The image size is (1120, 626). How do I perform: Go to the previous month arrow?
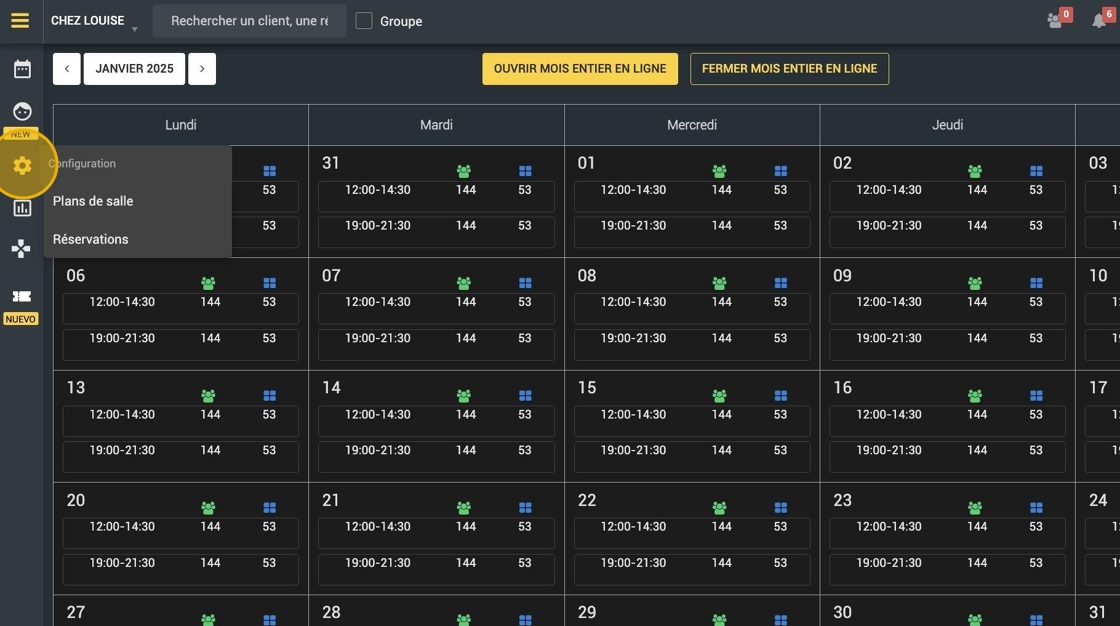pos(66,69)
